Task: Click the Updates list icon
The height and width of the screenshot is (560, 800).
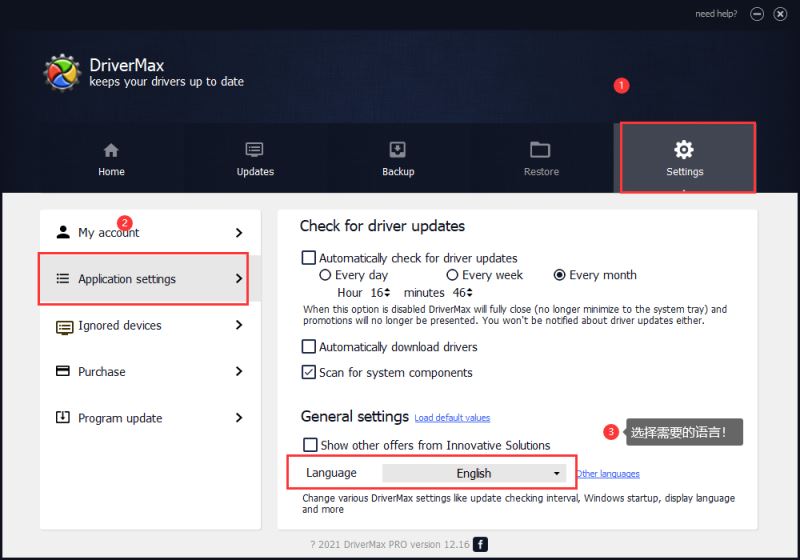Action: pos(255,150)
